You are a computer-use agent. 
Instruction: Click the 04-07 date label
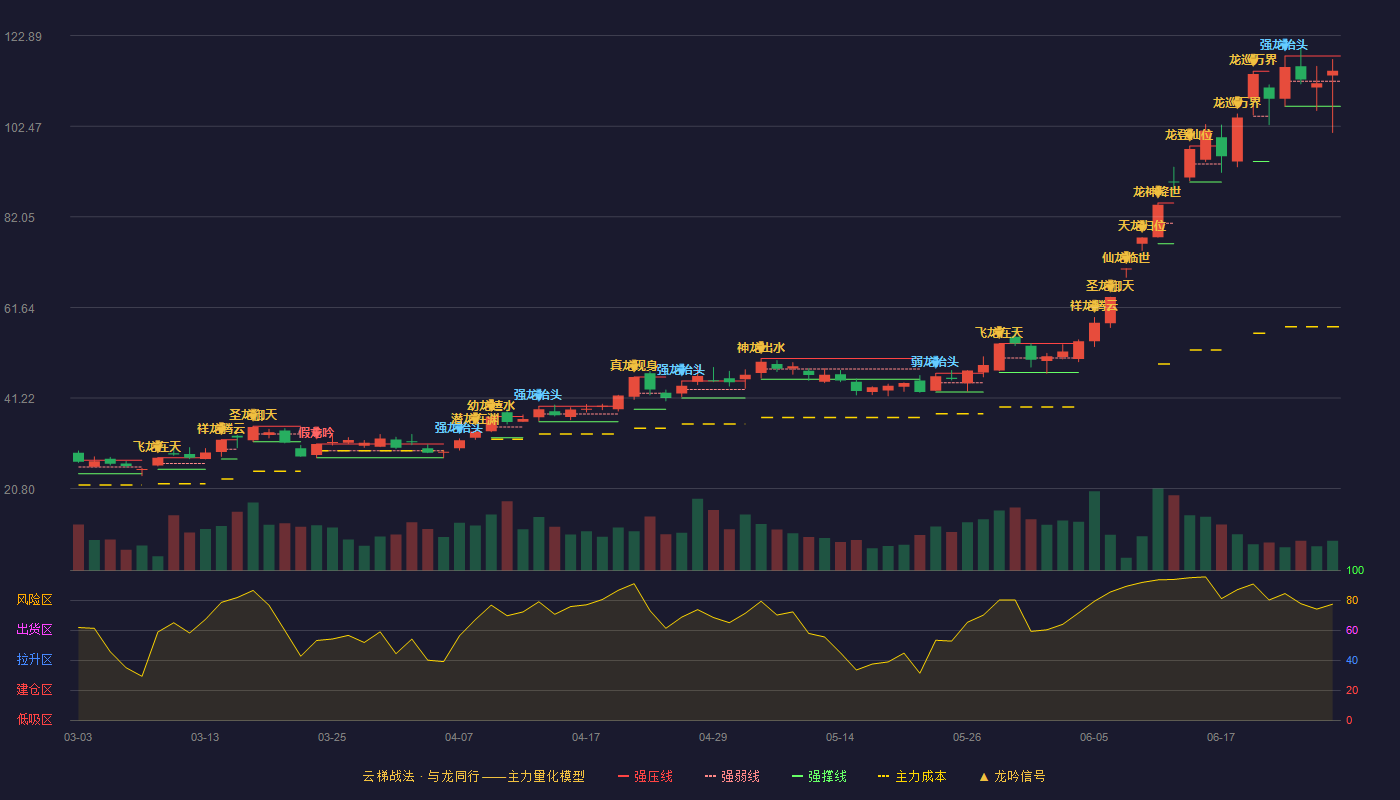[459, 737]
